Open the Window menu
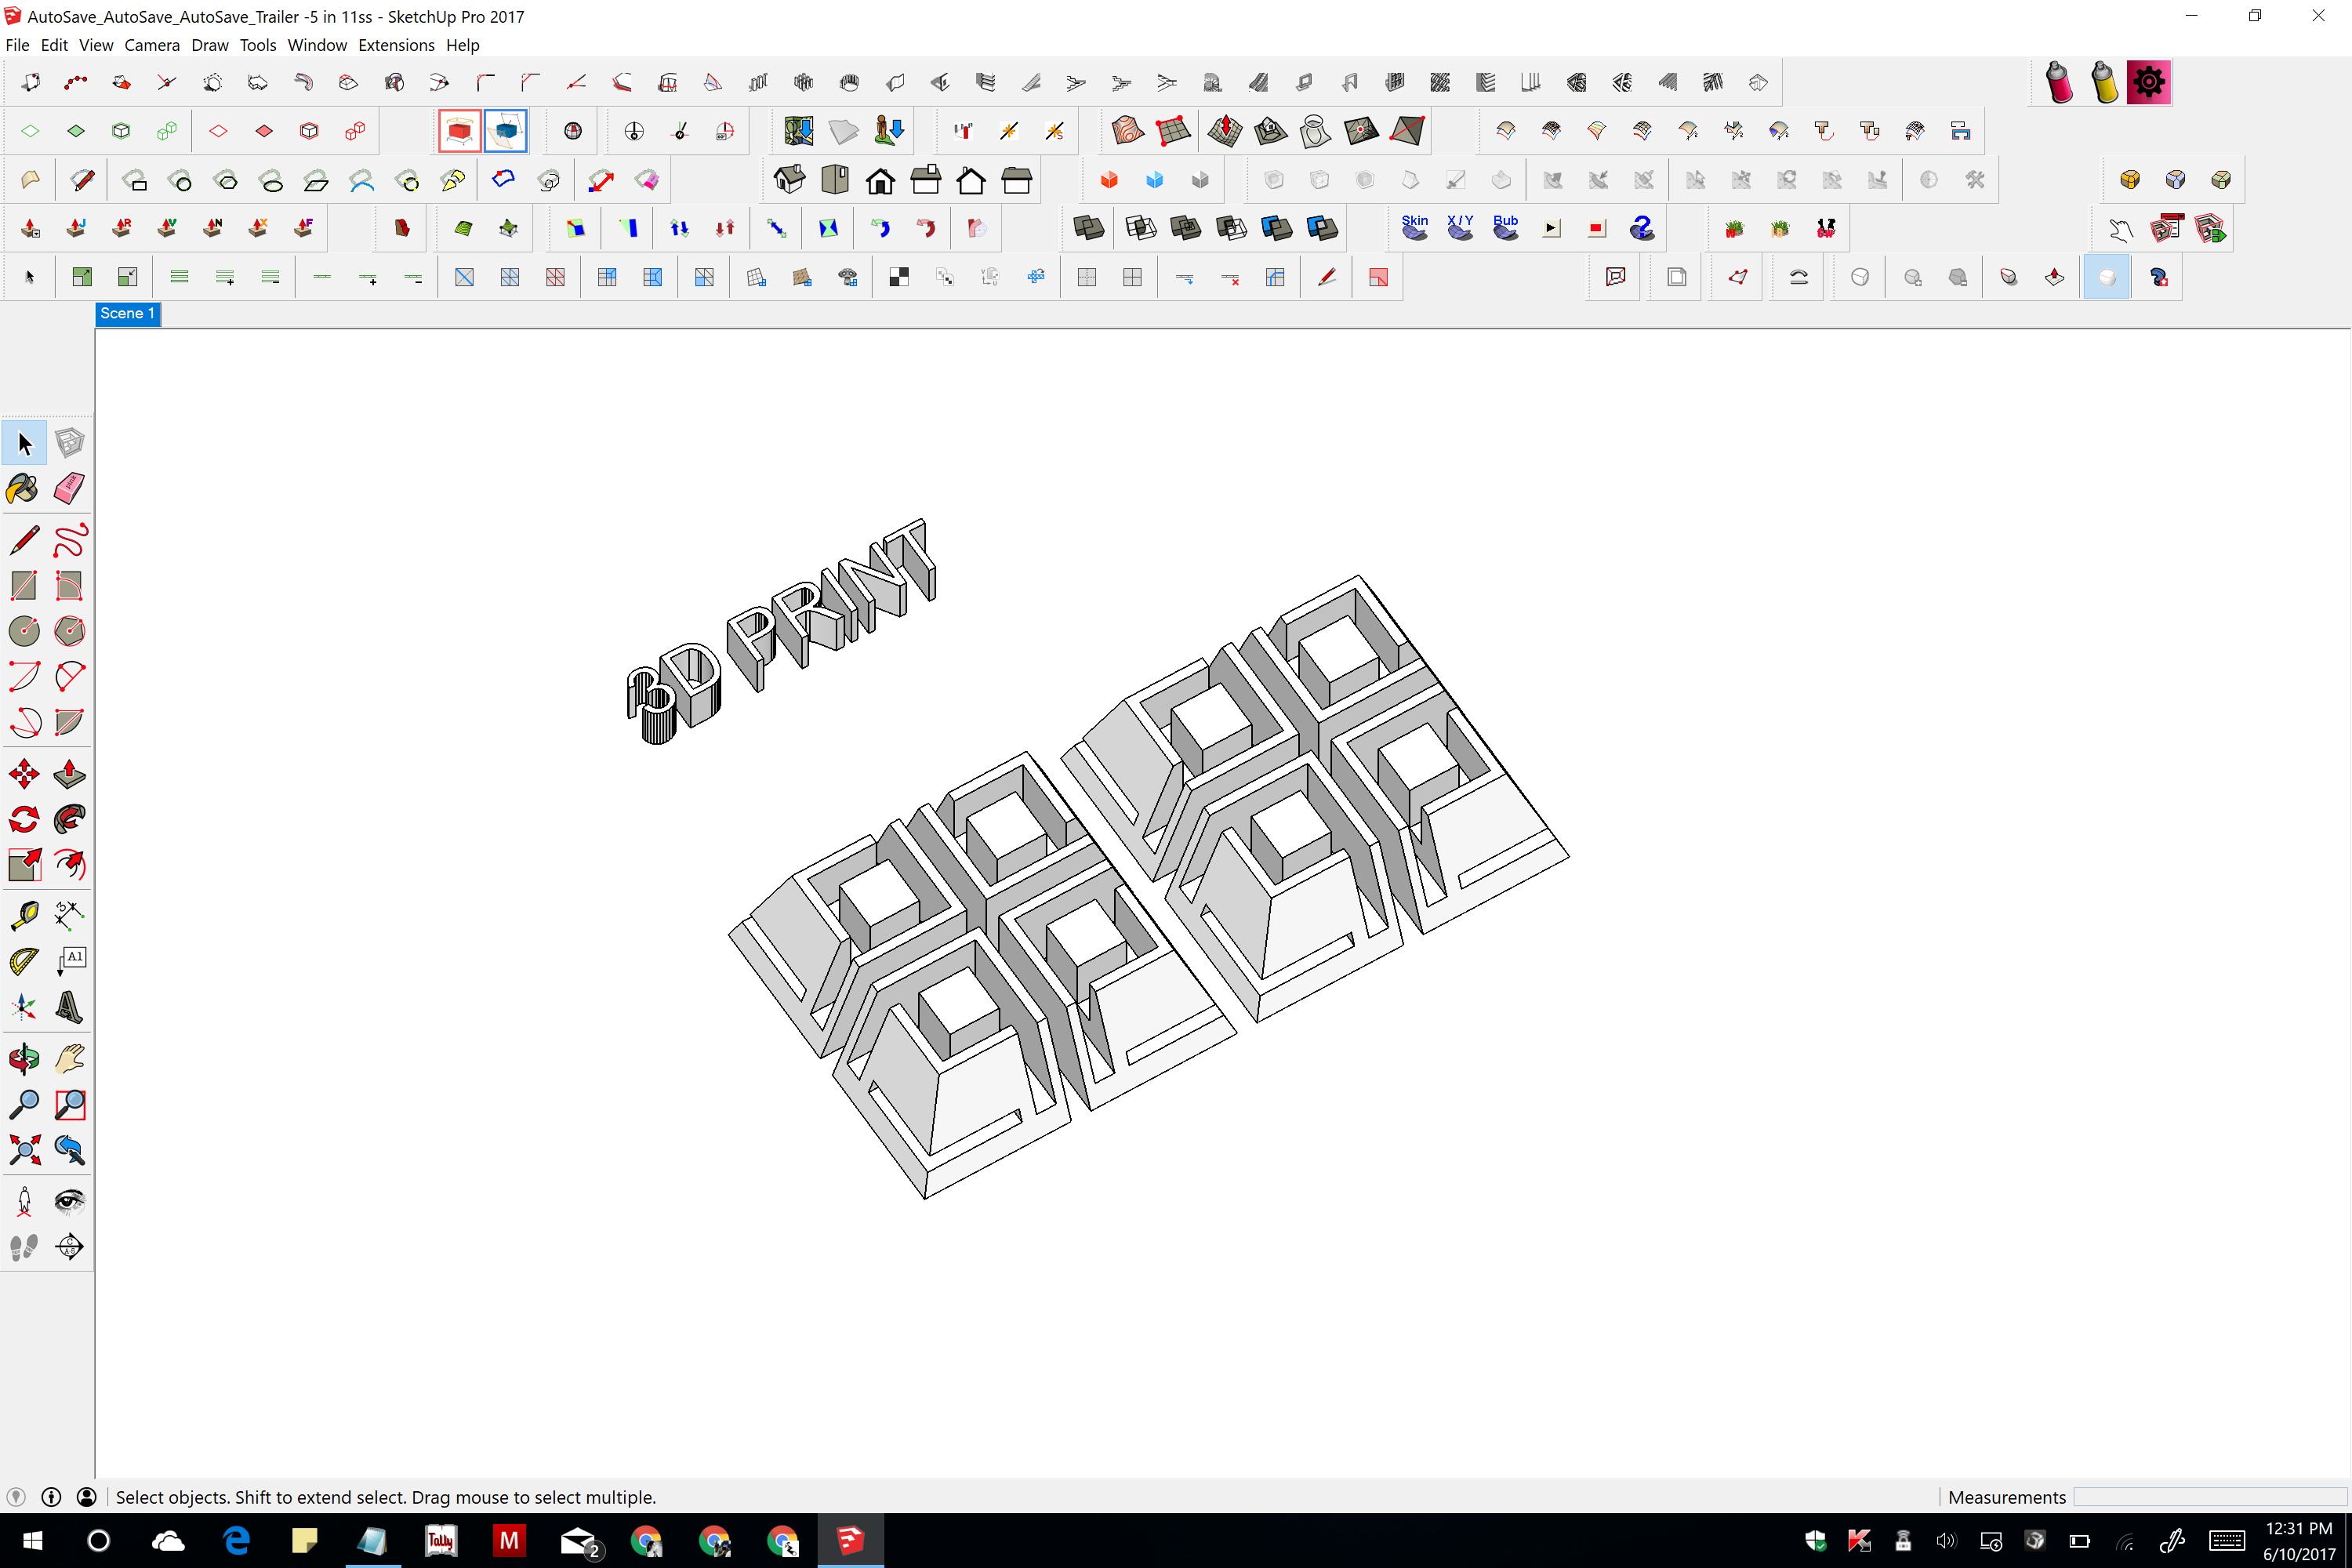2352x1568 pixels. 317,45
